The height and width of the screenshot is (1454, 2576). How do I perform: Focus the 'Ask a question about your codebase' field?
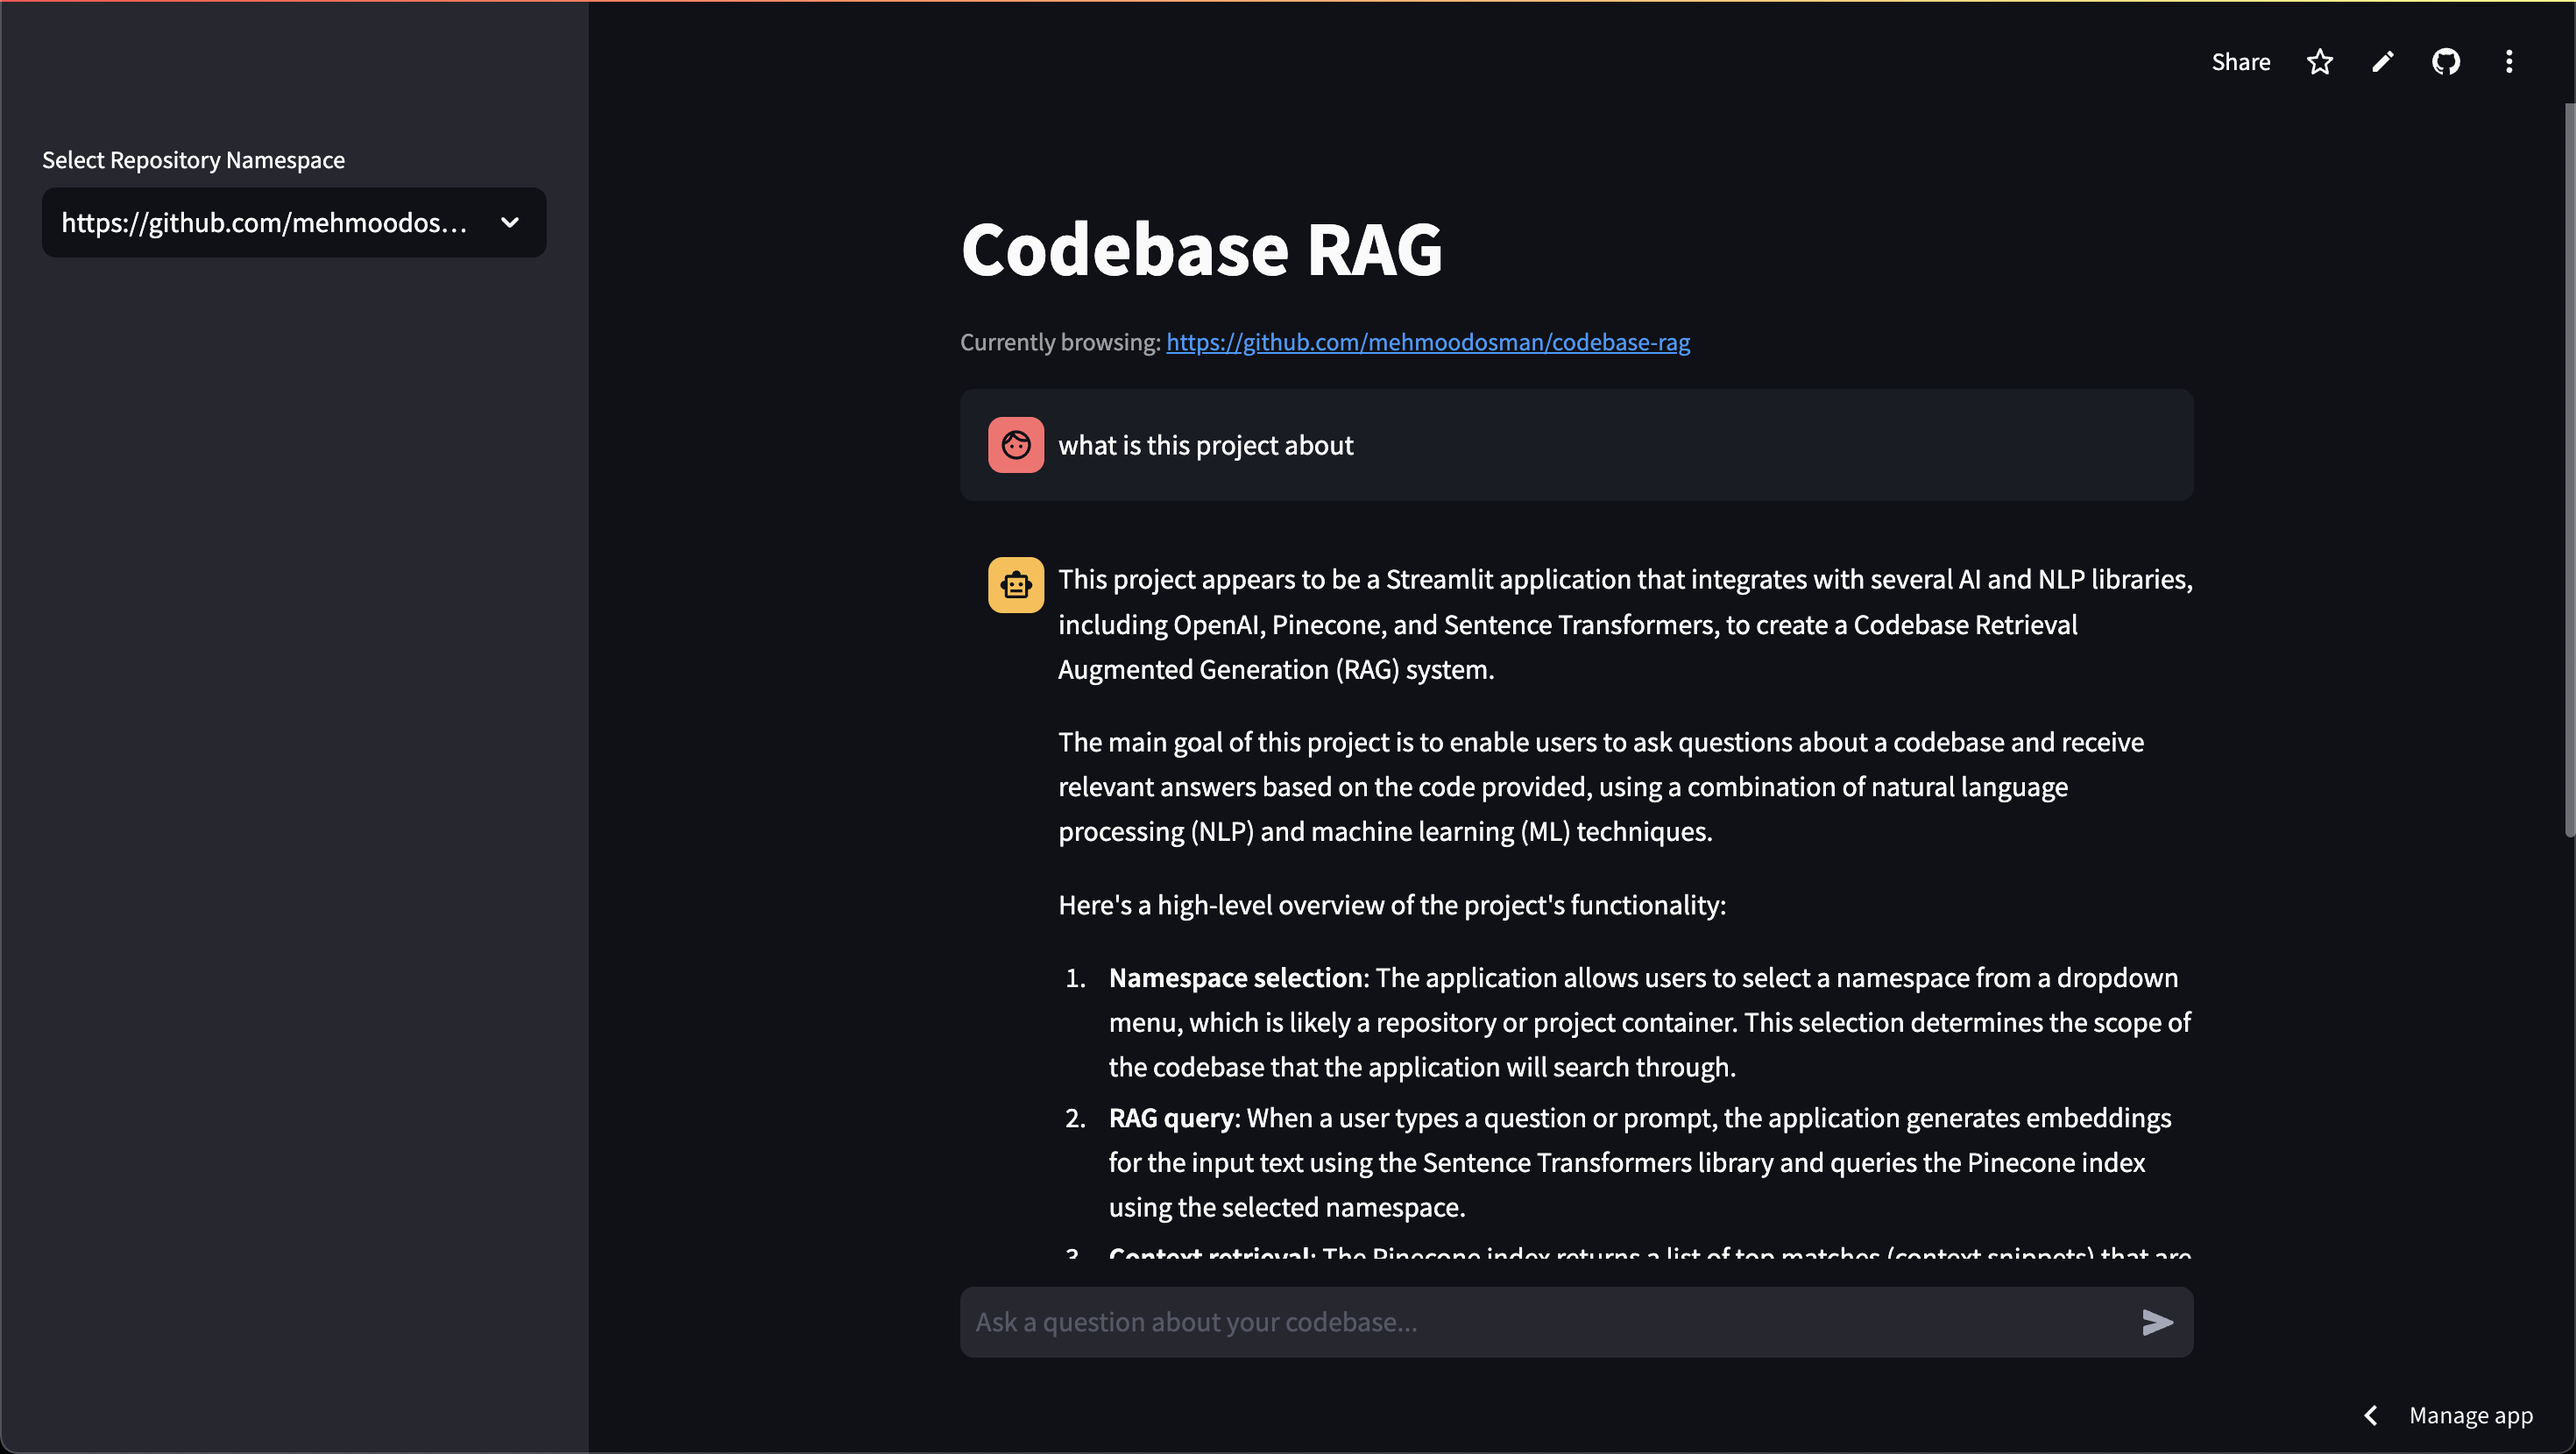[1545, 1322]
